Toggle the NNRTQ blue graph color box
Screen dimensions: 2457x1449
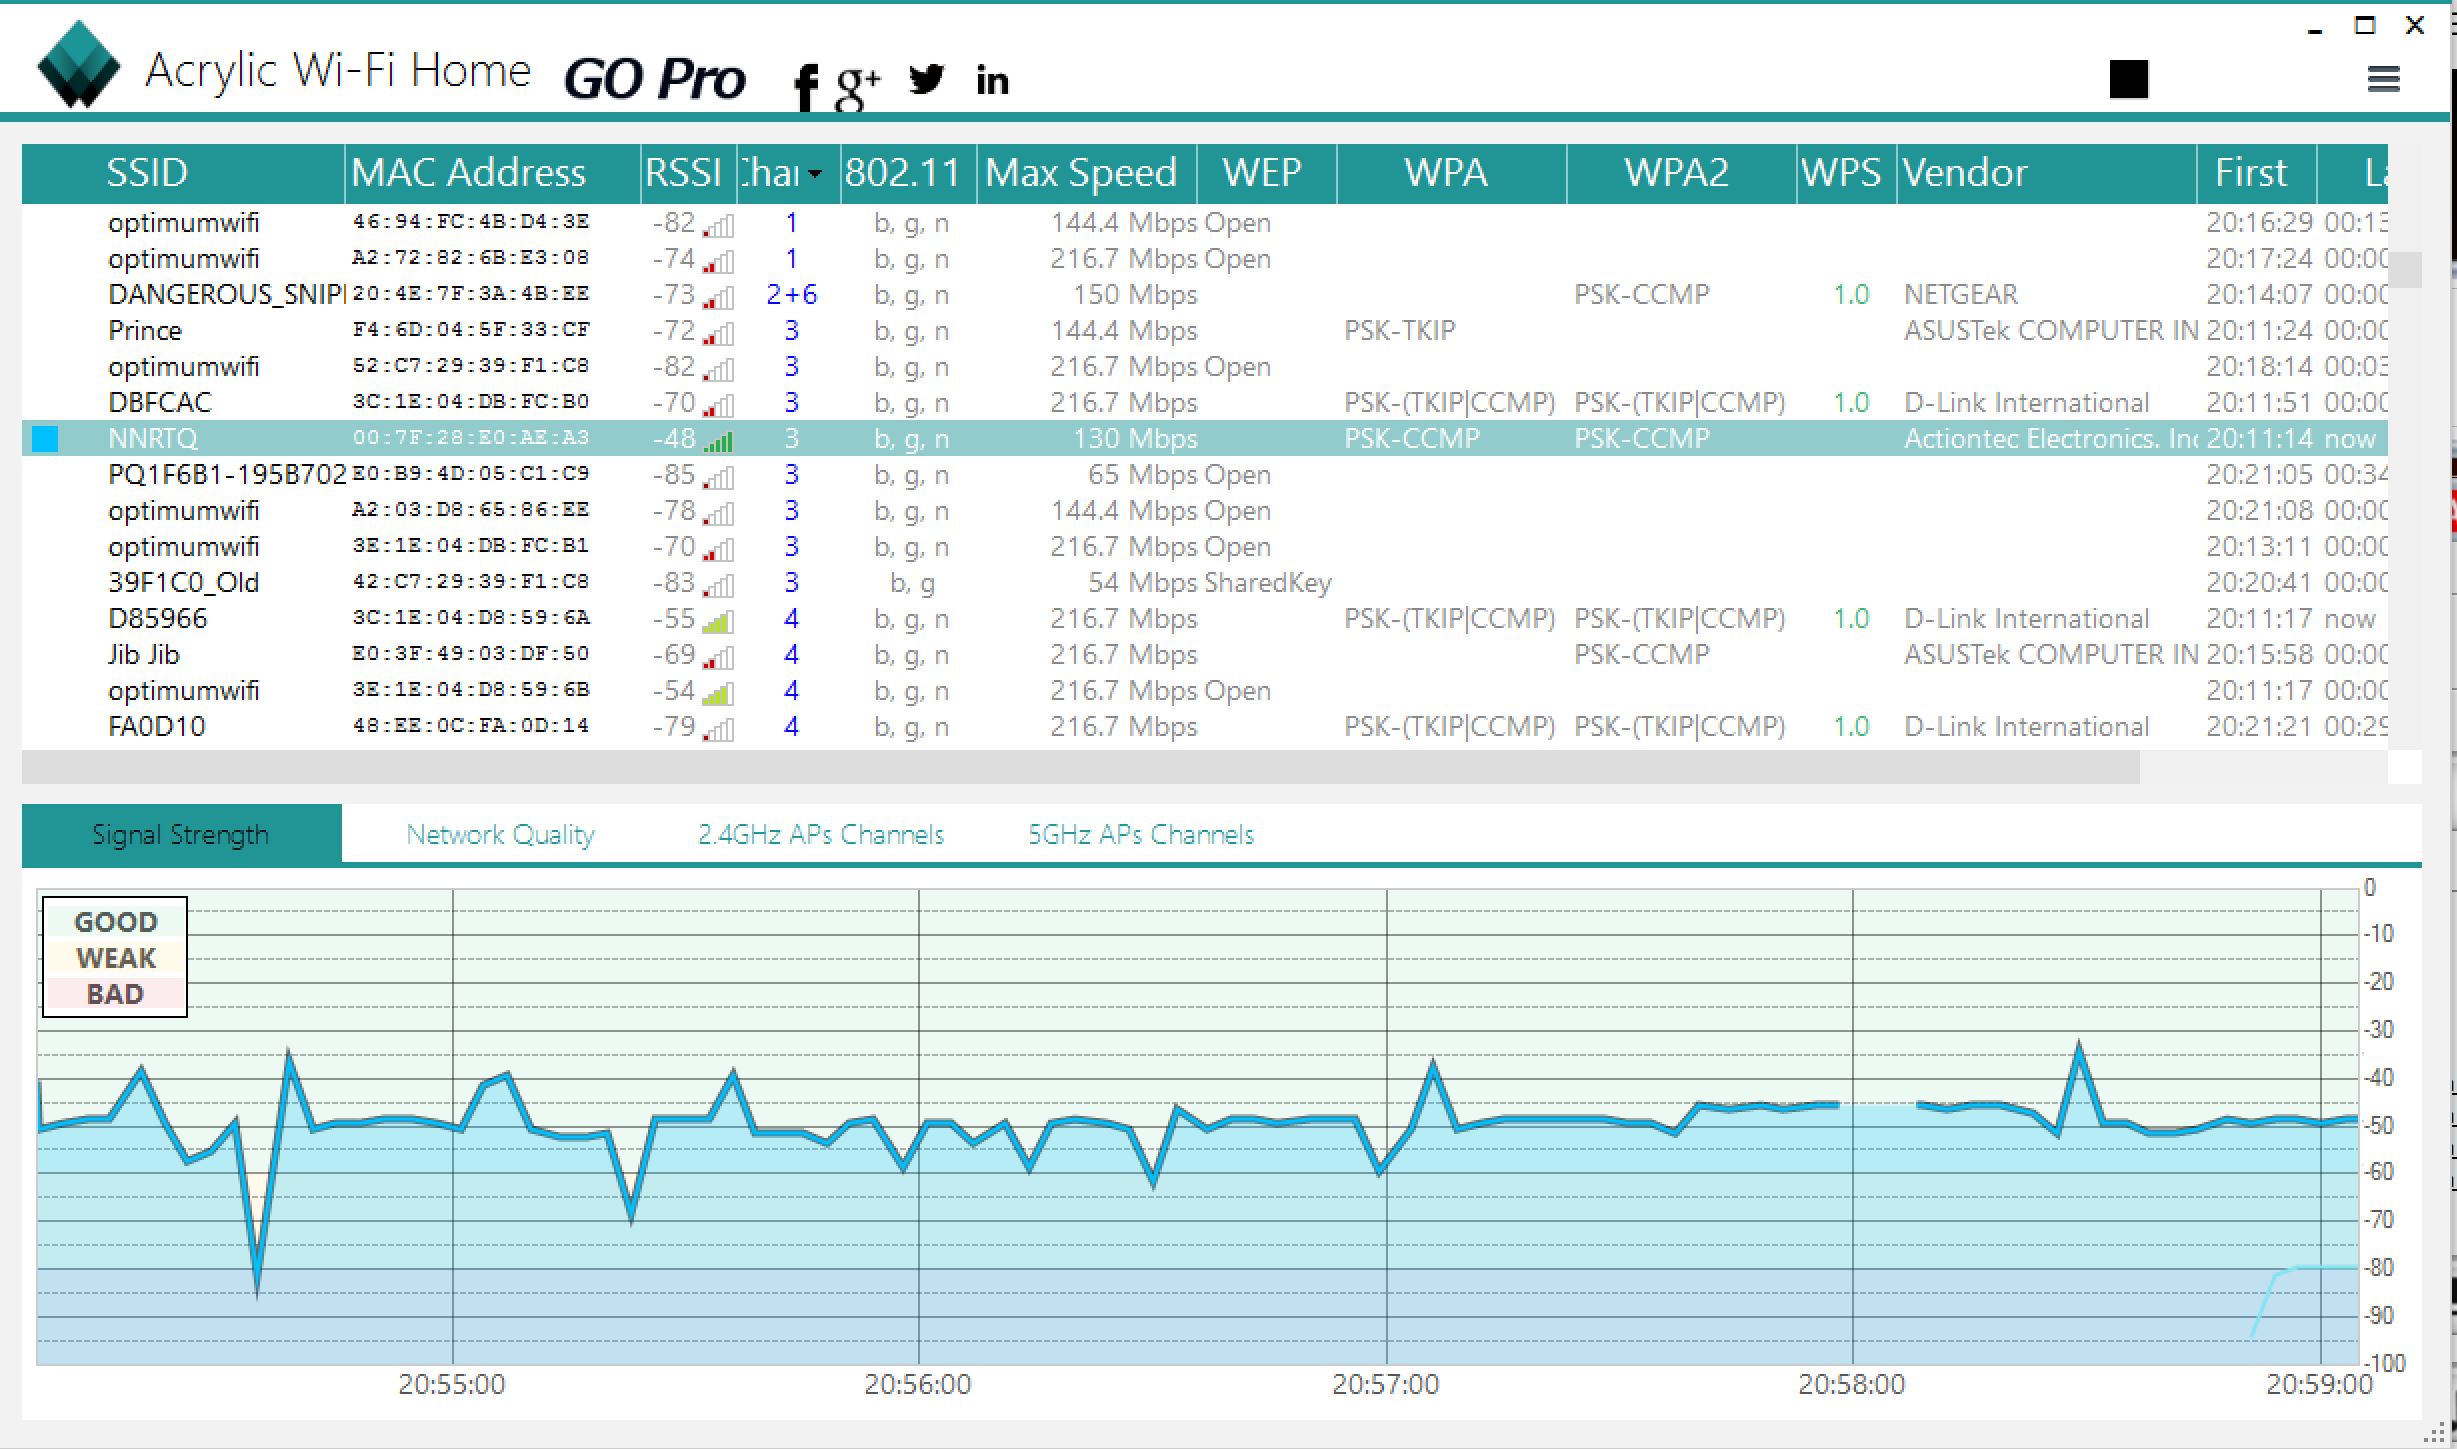pyautogui.click(x=45, y=439)
